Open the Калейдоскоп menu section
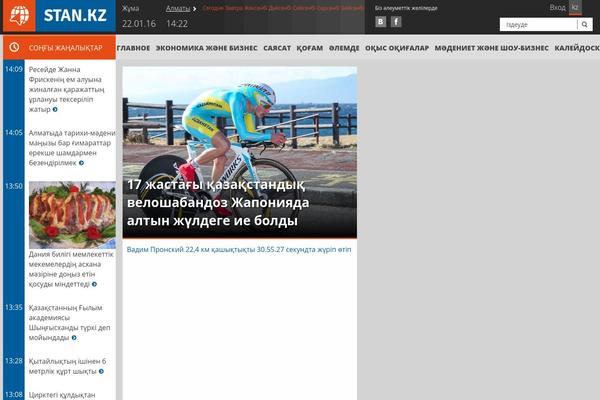The image size is (600, 400). click(x=577, y=48)
